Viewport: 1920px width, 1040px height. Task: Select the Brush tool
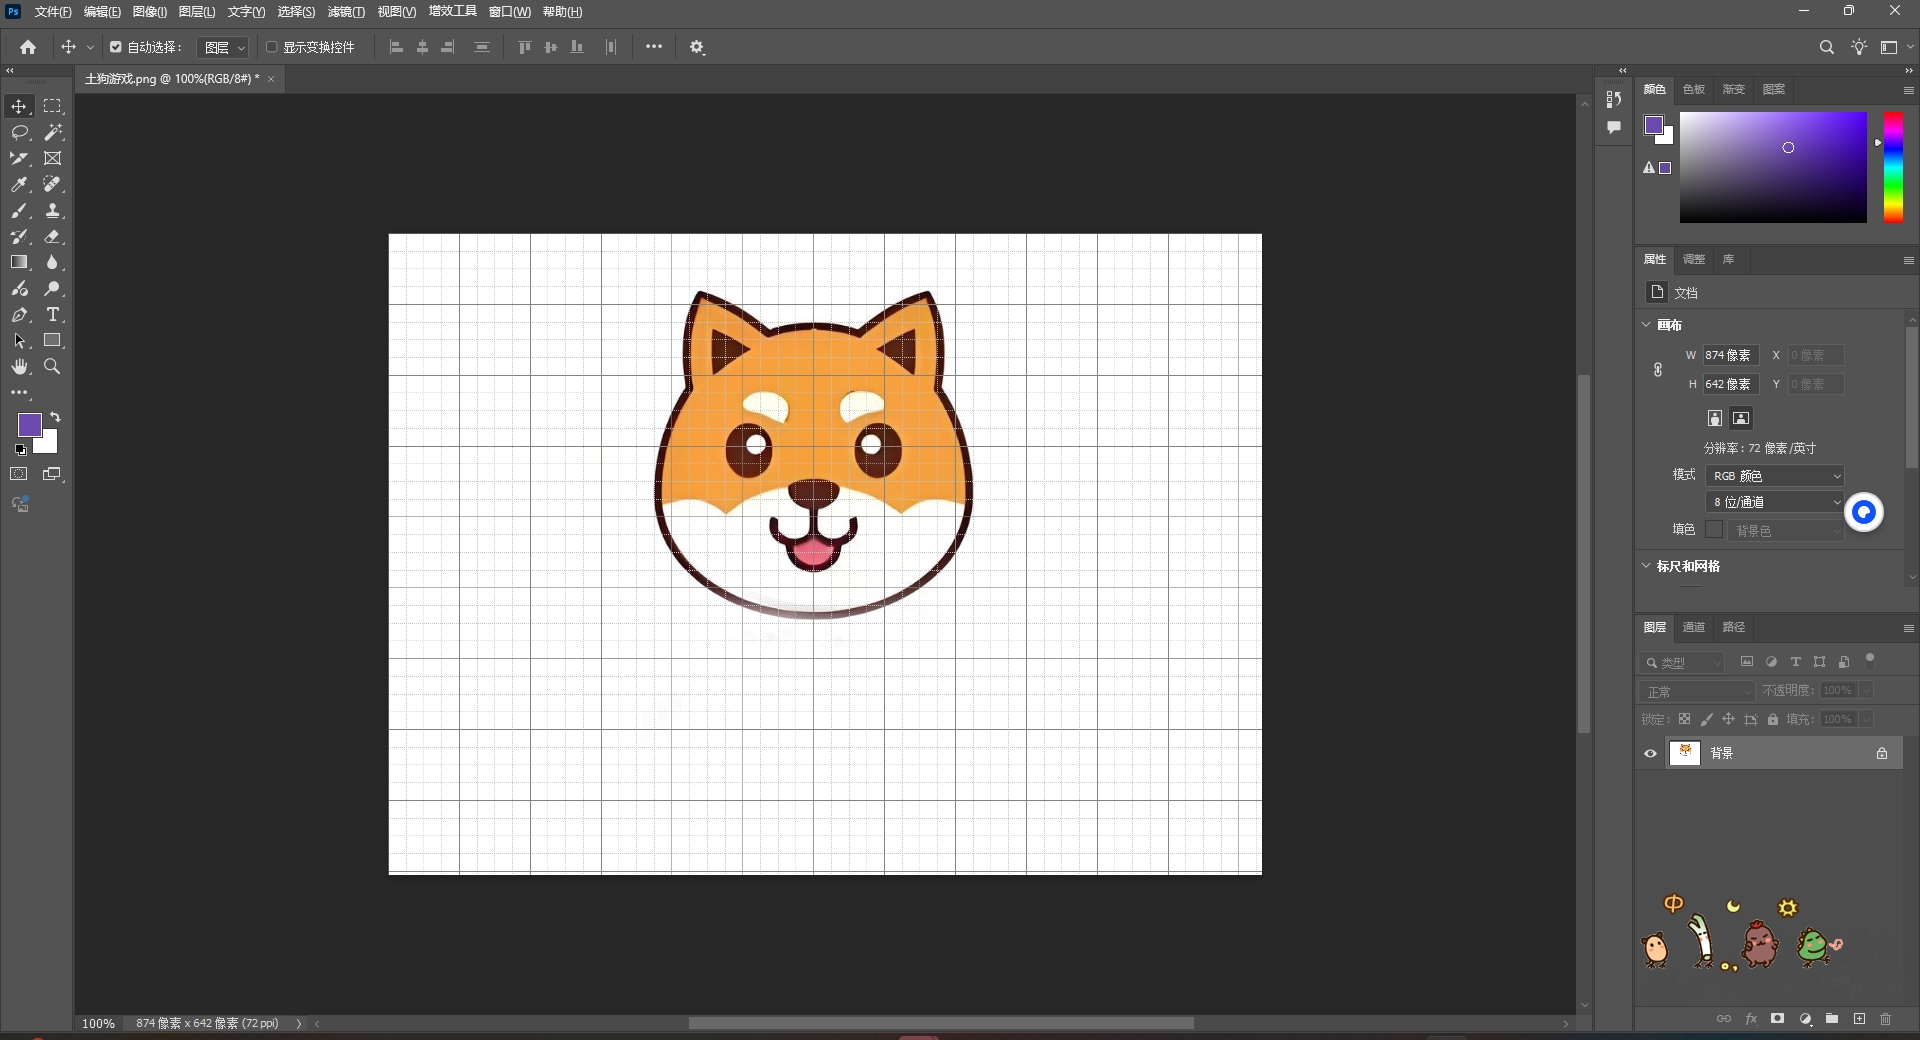19,210
